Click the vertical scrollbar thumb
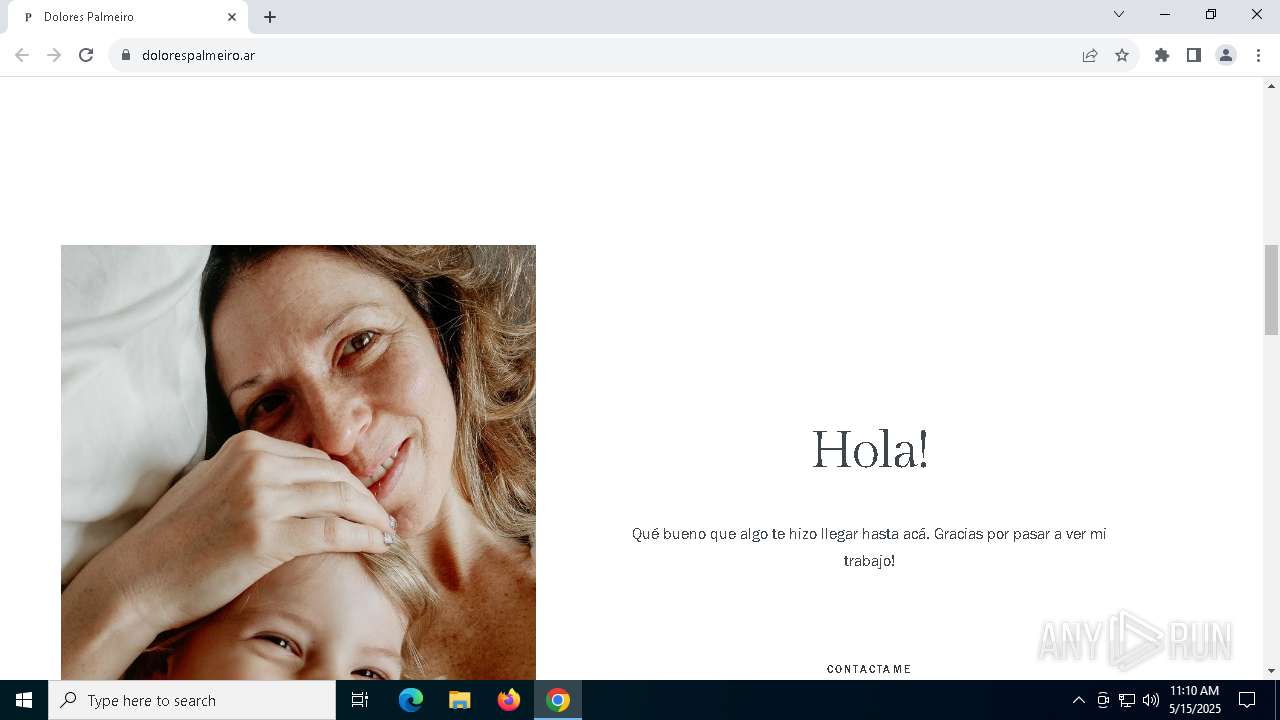The height and width of the screenshot is (720, 1280). point(1272,290)
